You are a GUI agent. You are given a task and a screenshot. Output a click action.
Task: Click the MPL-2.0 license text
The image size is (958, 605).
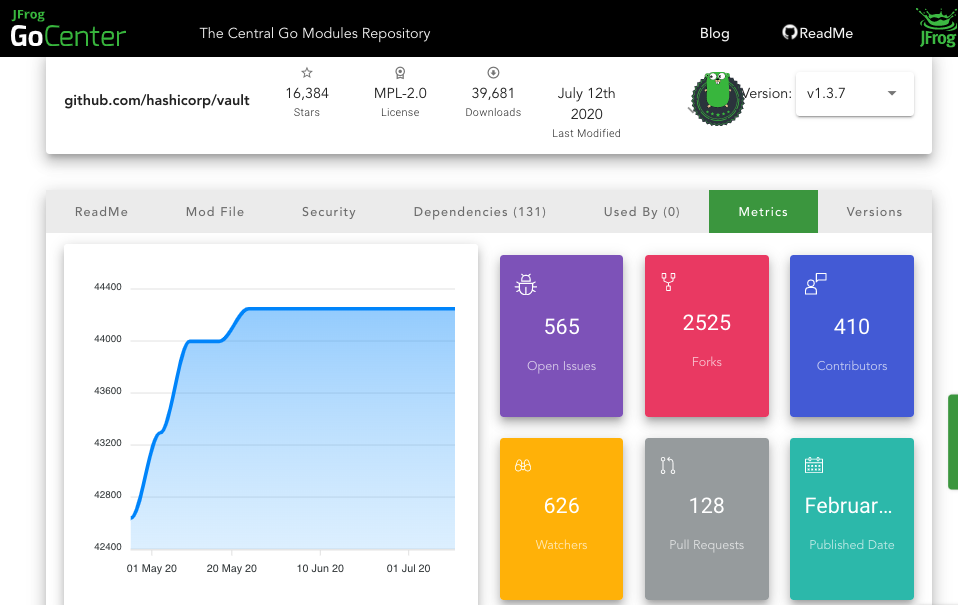(x=400, y=94)
